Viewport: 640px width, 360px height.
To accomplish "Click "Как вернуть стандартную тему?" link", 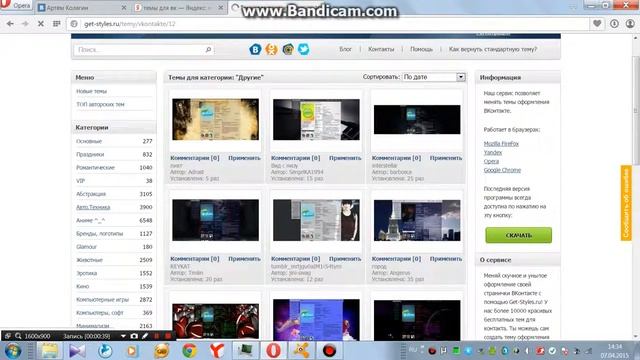I will (493, 49).
